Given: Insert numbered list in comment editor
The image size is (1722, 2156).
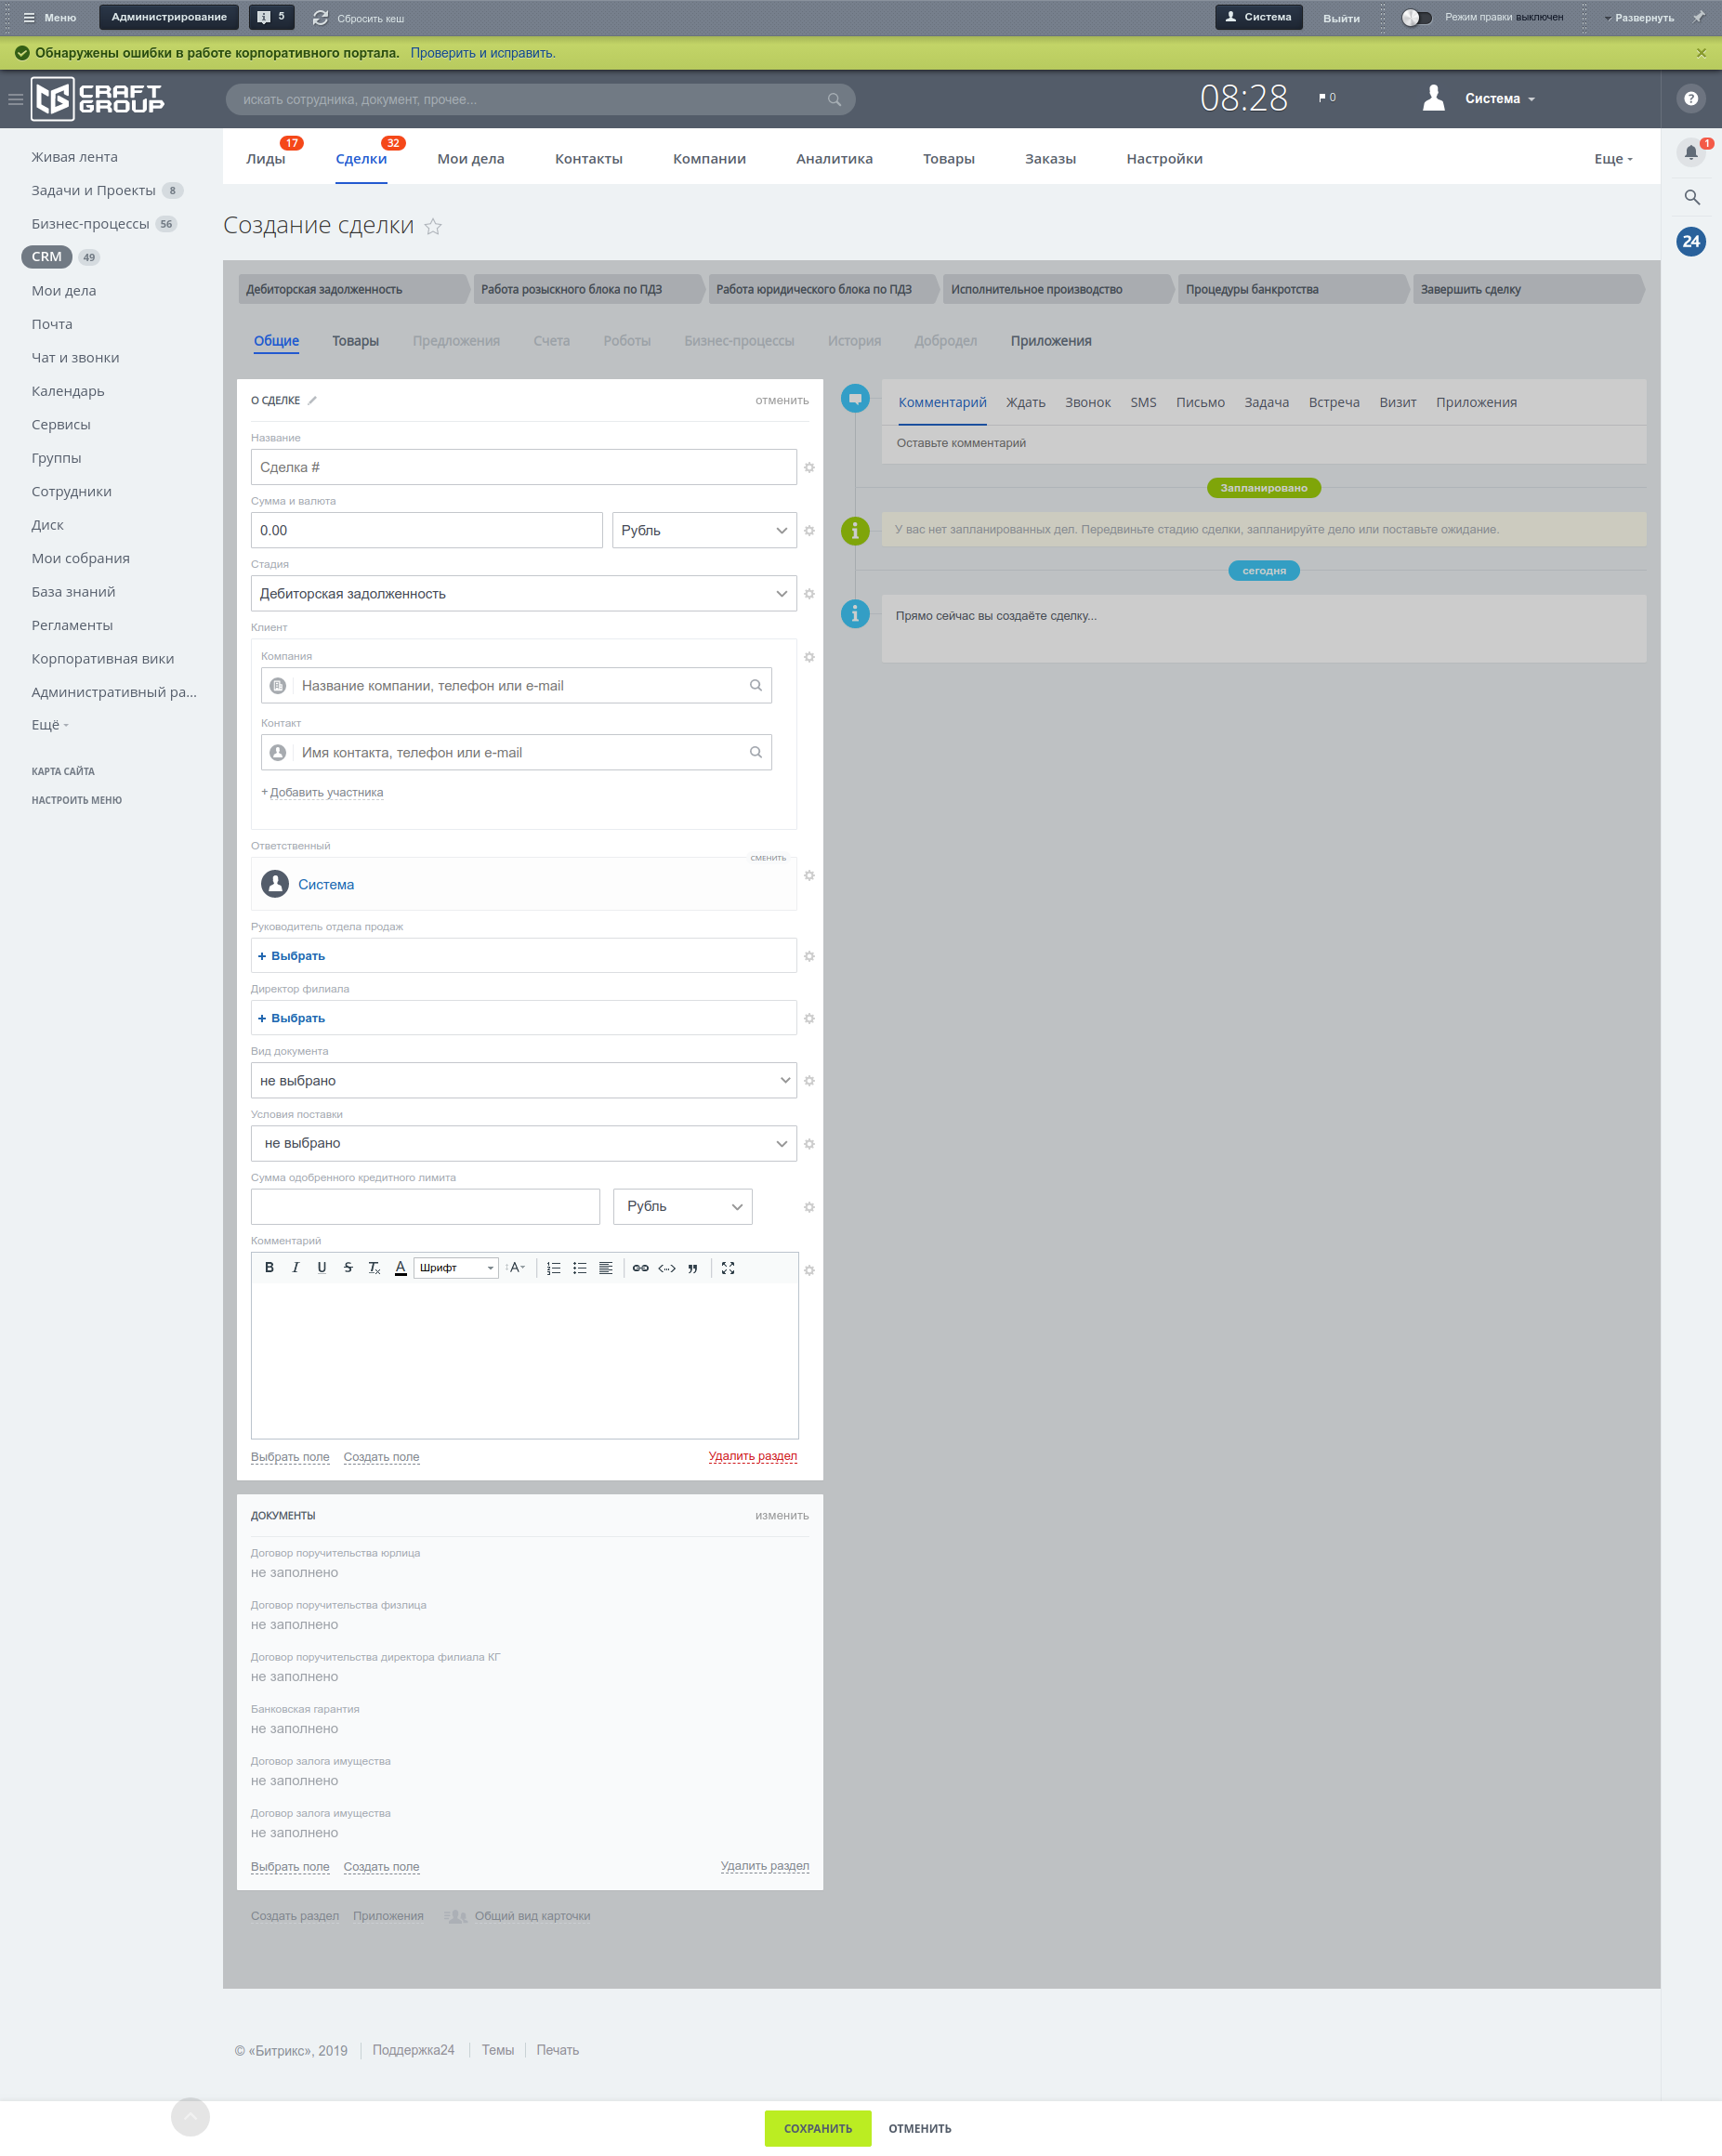Looking at the screenshot, I should [553, 1268].
